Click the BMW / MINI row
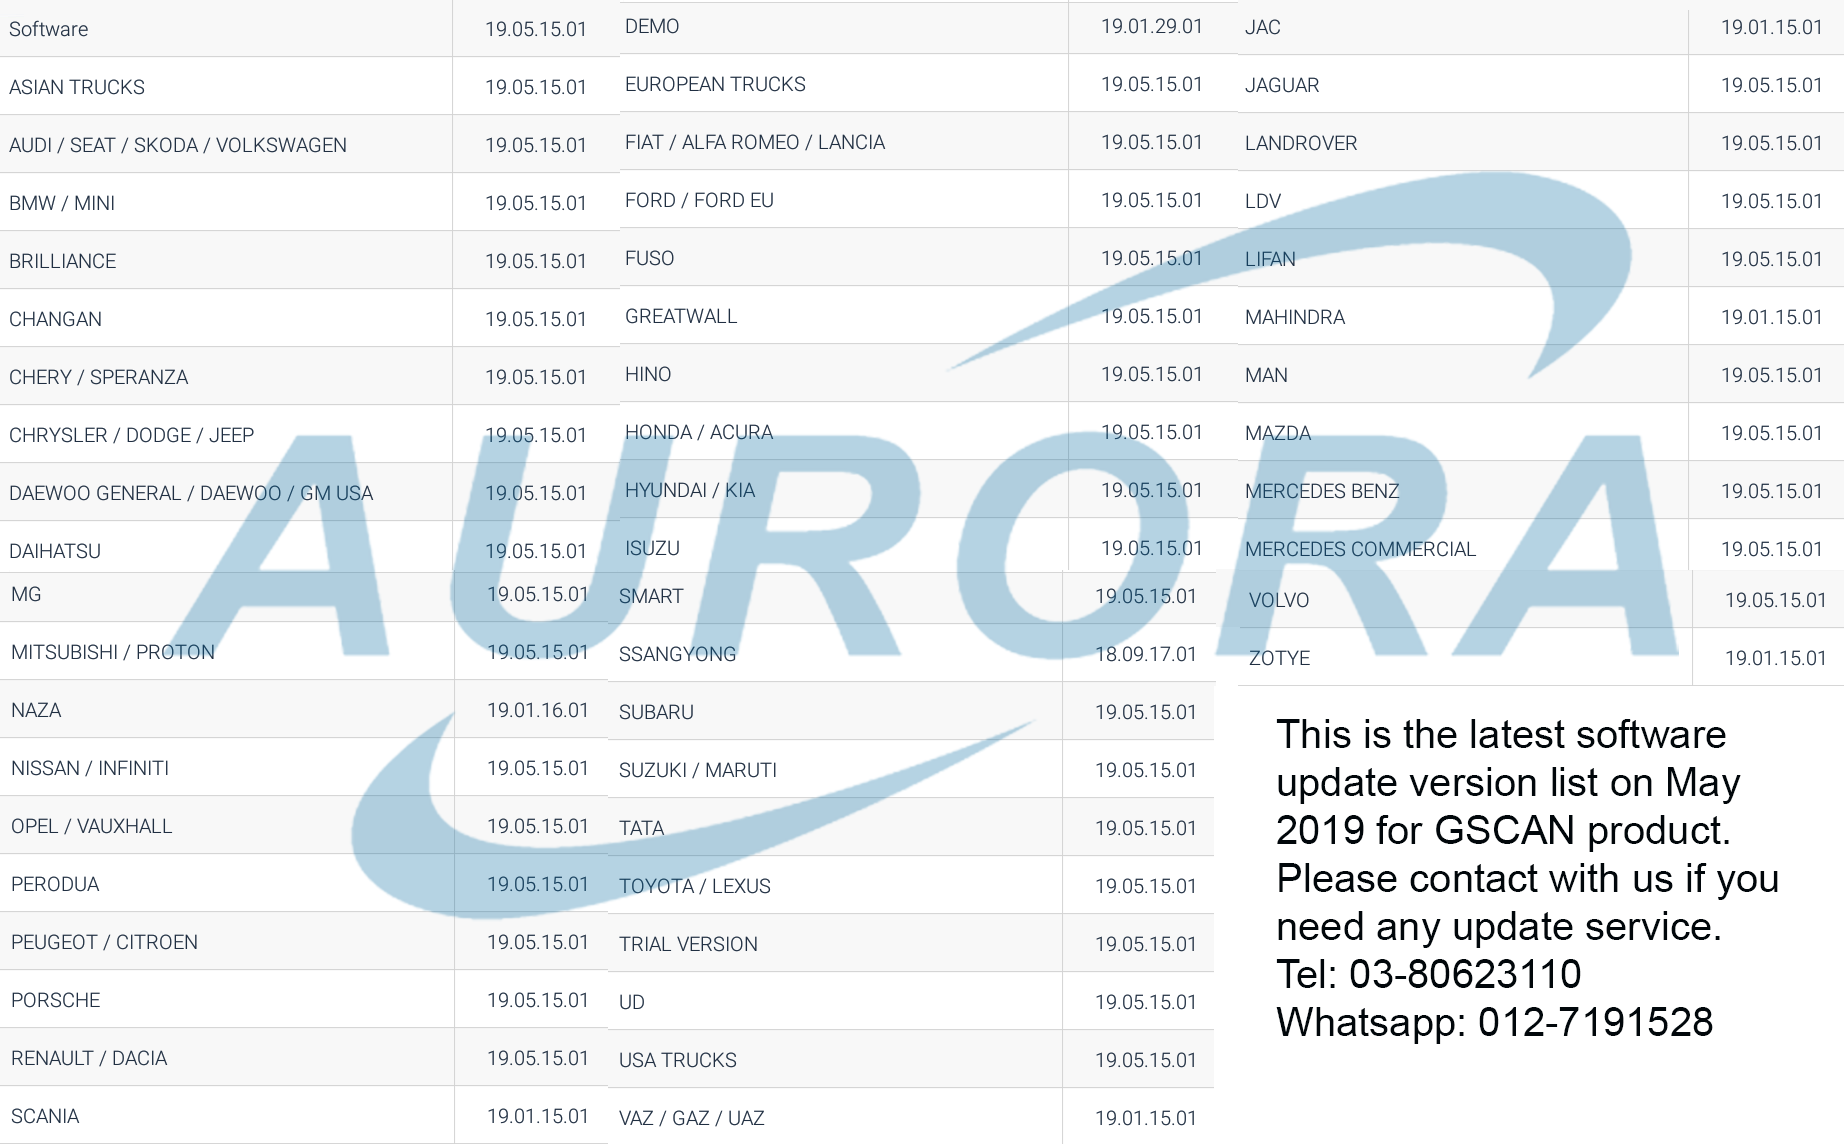The width and height of the screenshot is (1844, 1144). 62,203
